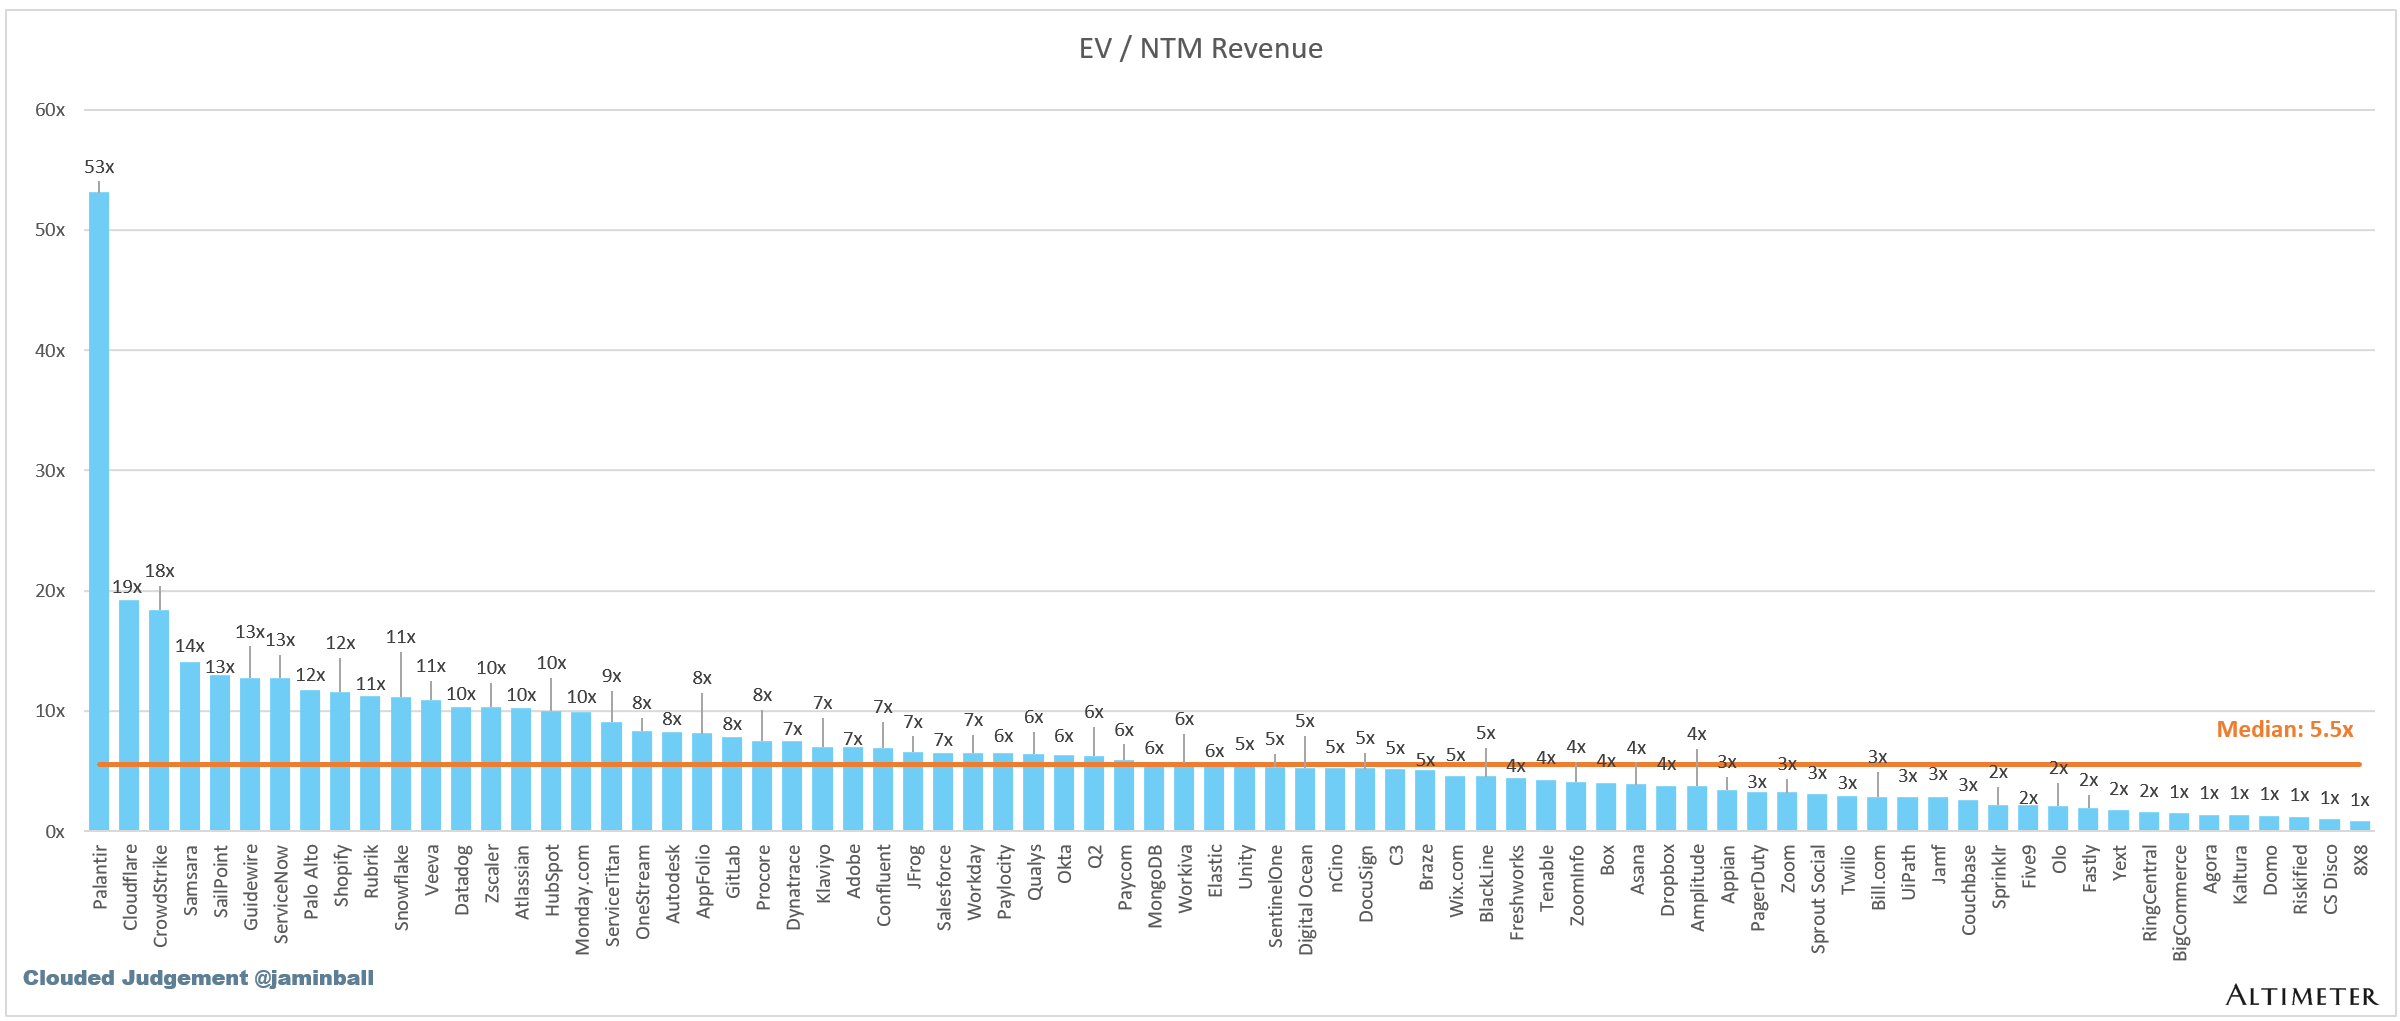The height and width of the screenshot is (1021, 2400).
Task: Click the 'Salesforce' axis label
Action: click(943, 888)
